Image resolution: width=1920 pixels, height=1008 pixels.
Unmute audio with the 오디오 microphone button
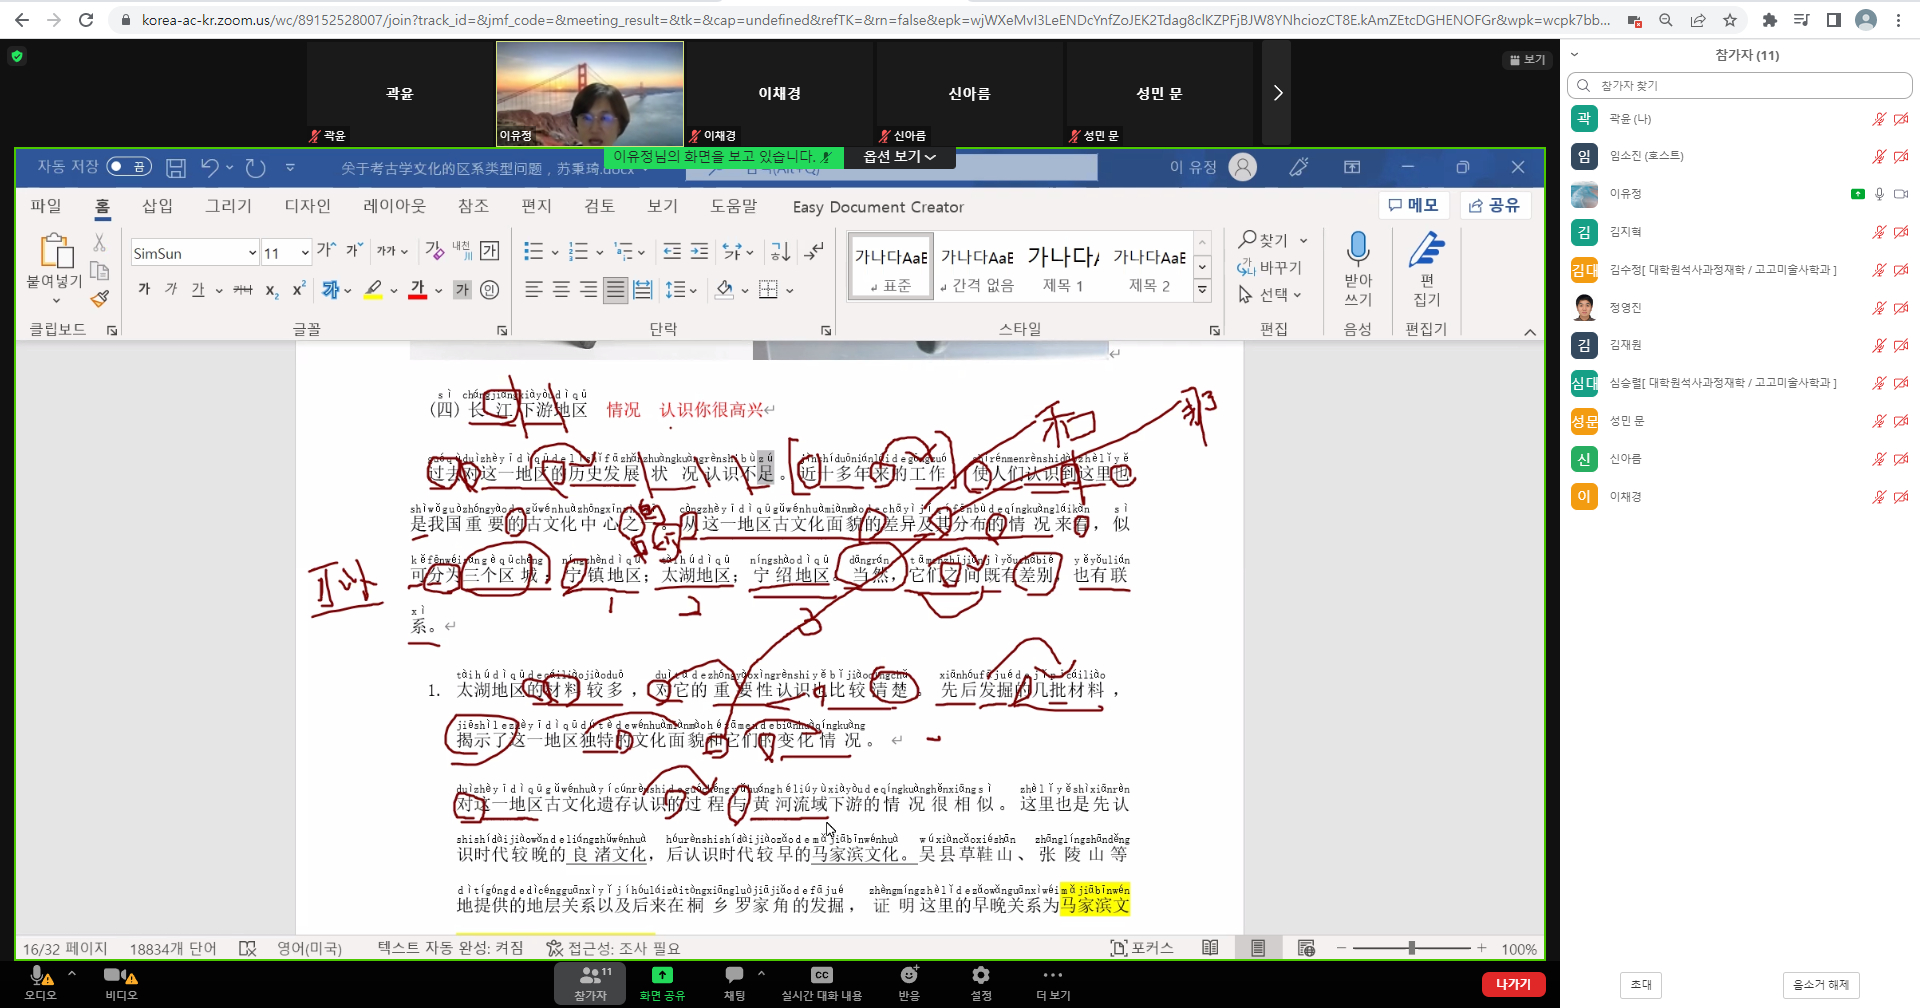(x=39, y=976)
